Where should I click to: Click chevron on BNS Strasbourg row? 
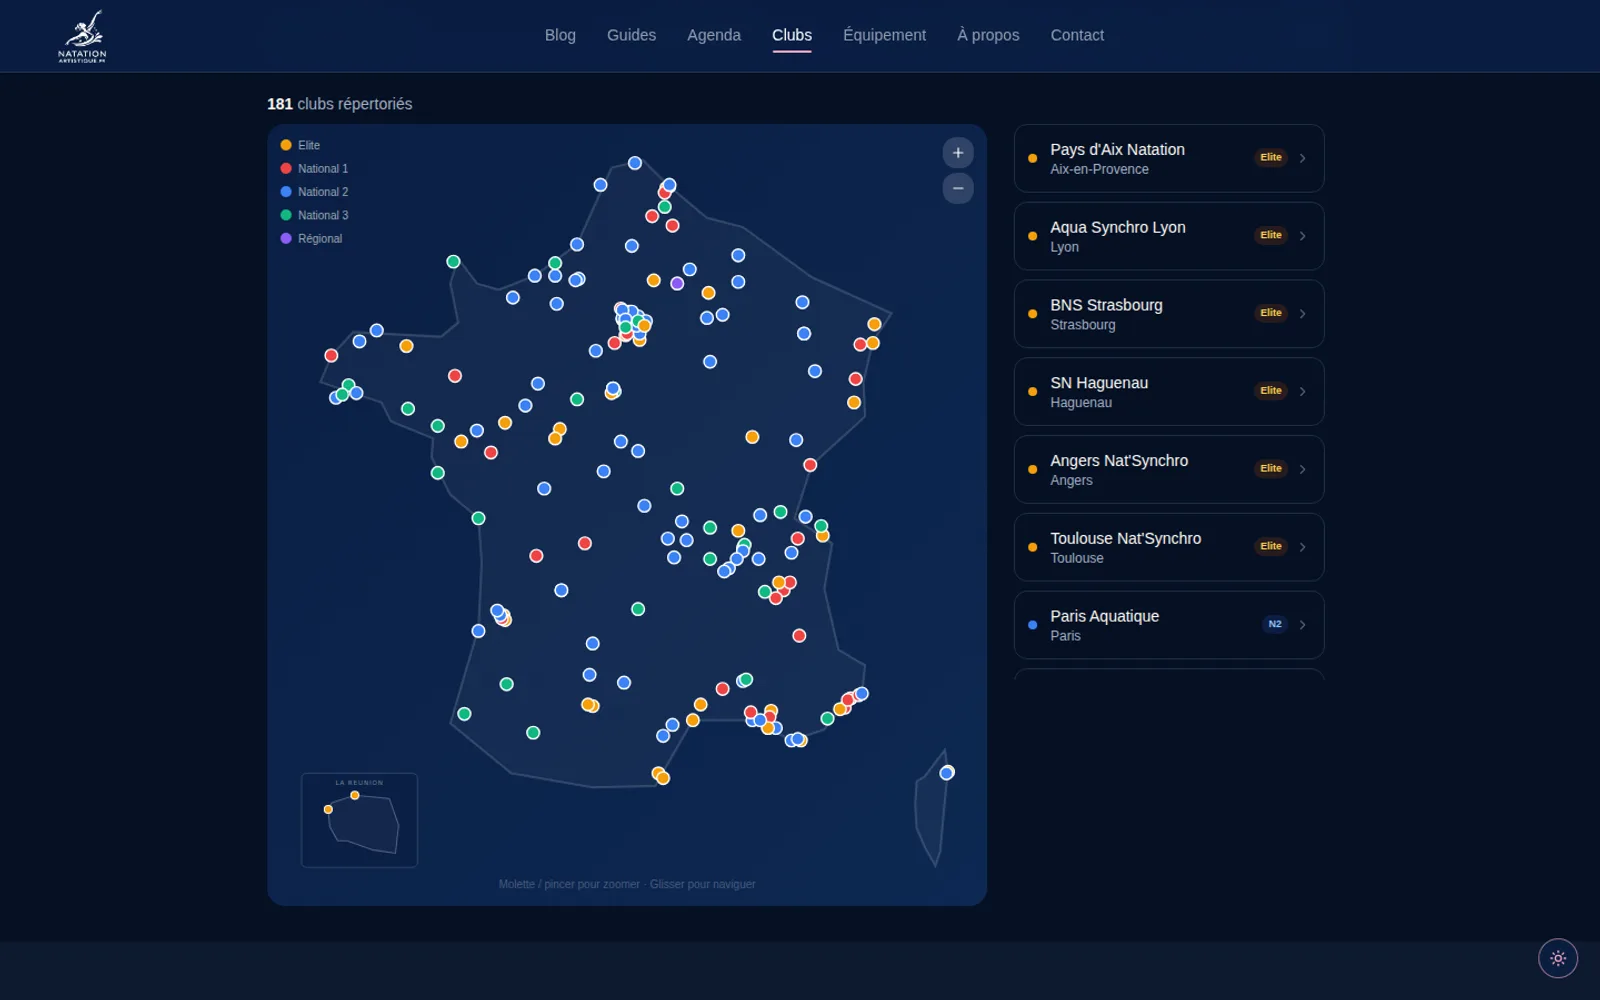click(x=1302, y=314)
